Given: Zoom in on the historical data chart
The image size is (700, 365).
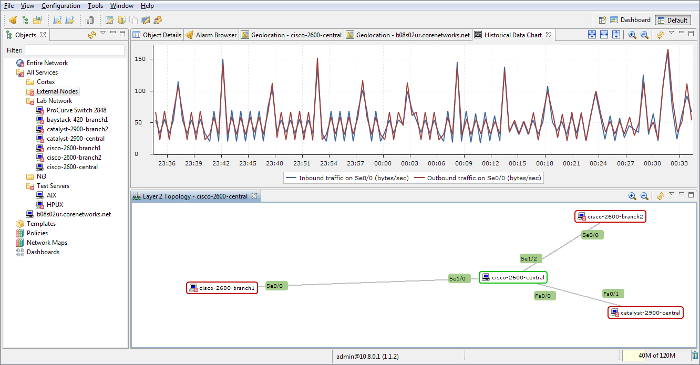Looking at the screenshot, I should (632, 35).
